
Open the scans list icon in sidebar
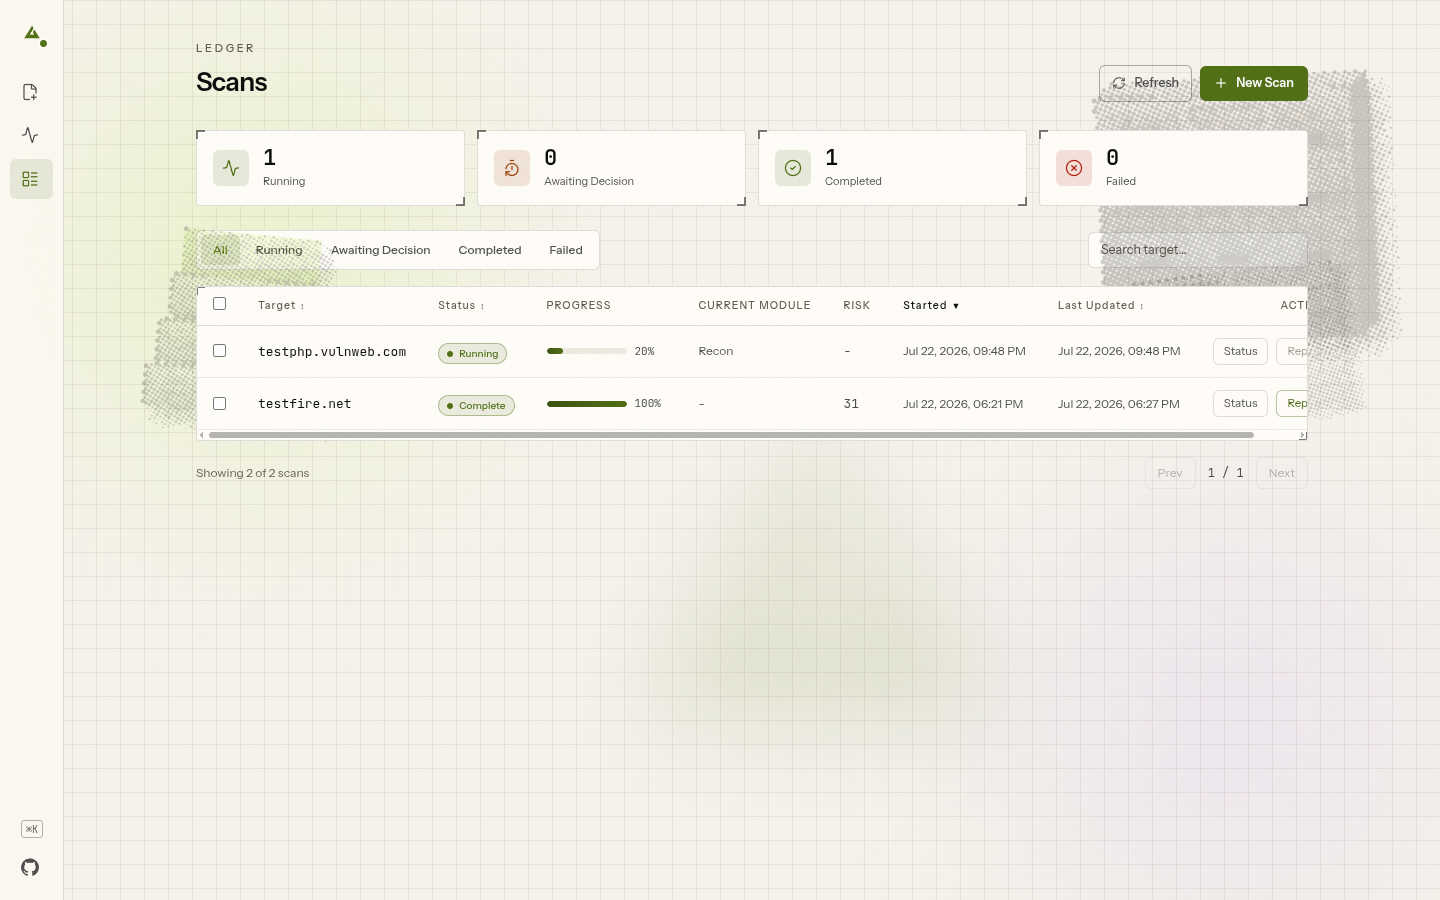tap(31, 179)
